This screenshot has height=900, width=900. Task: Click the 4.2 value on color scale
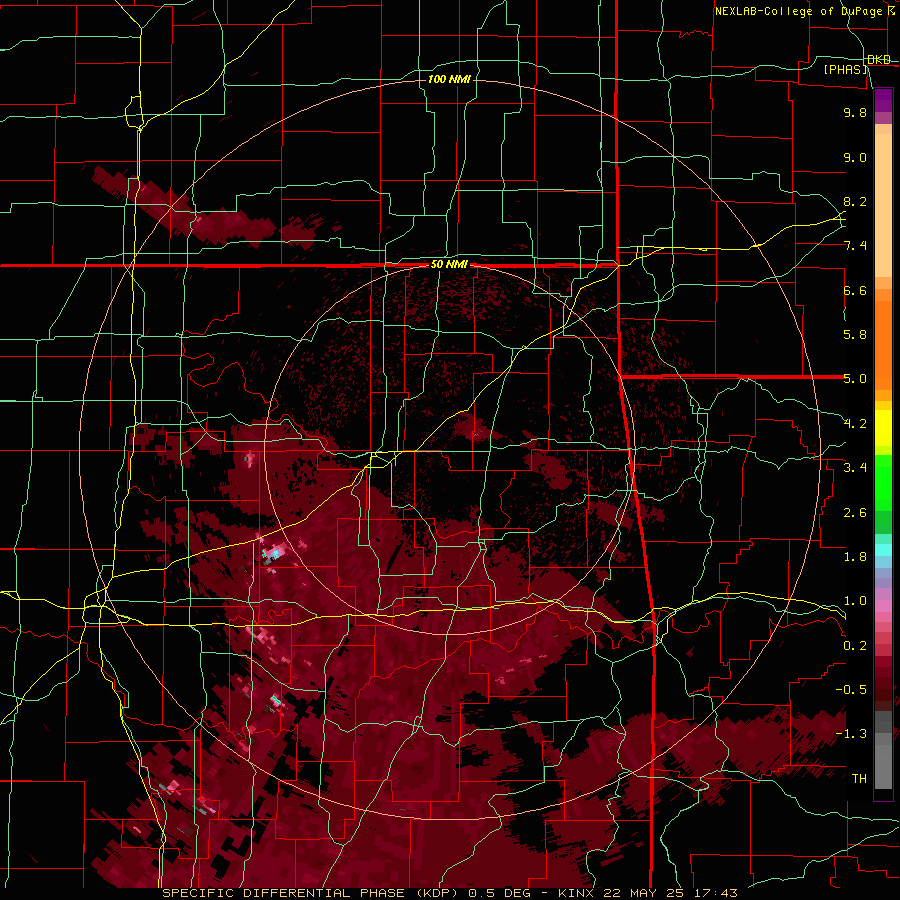point(855,424)
